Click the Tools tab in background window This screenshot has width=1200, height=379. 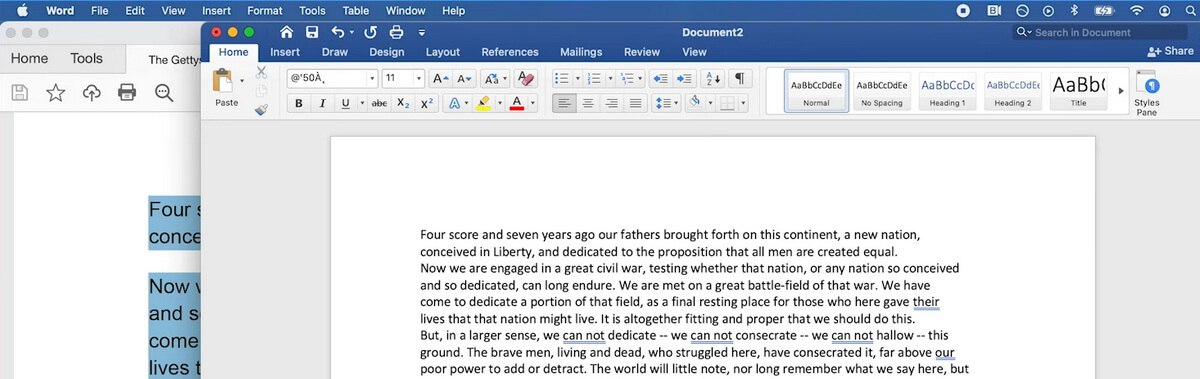coord(87,59)
